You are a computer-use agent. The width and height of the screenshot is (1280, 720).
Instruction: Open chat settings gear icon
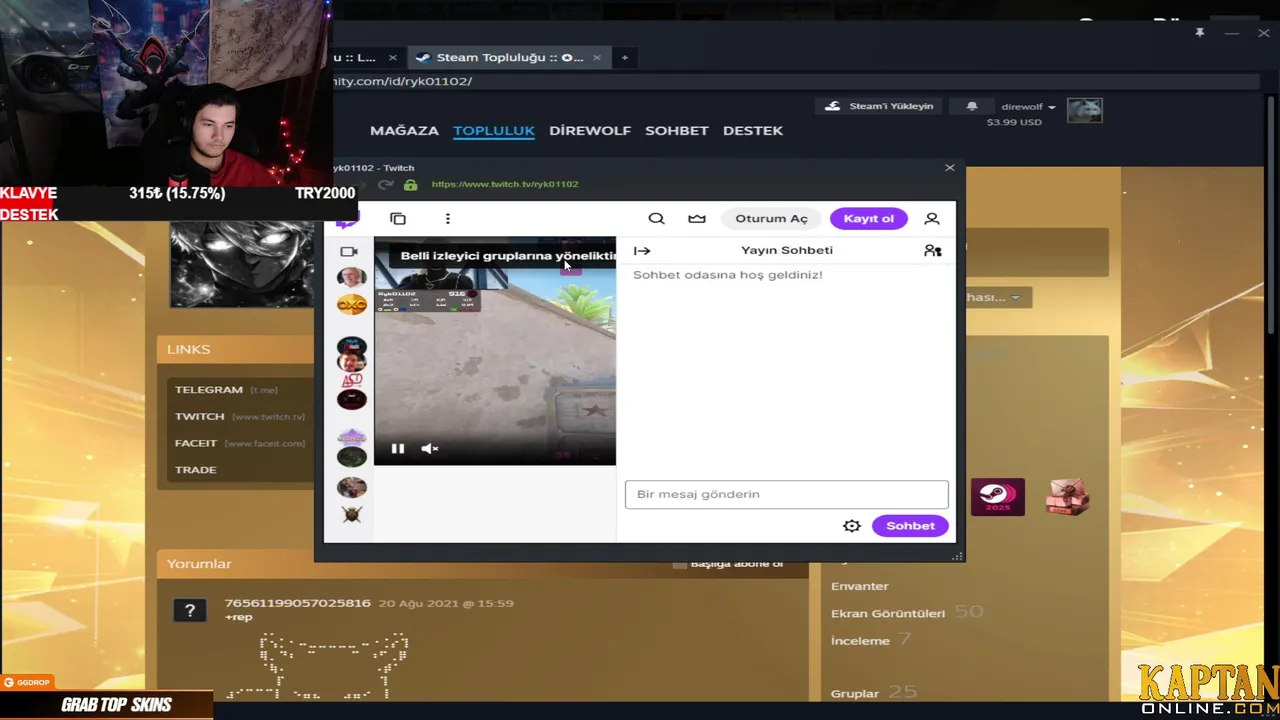click(852, 526)
